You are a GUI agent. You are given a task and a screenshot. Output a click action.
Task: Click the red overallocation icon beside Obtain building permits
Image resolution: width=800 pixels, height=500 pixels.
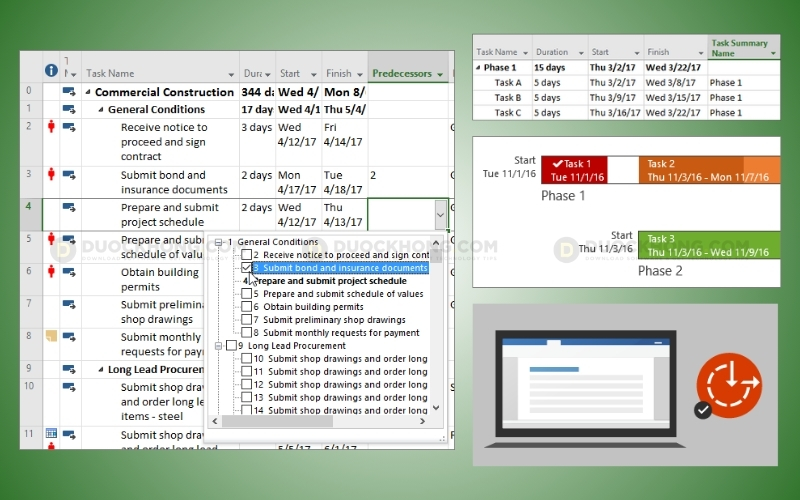(51, 271)
